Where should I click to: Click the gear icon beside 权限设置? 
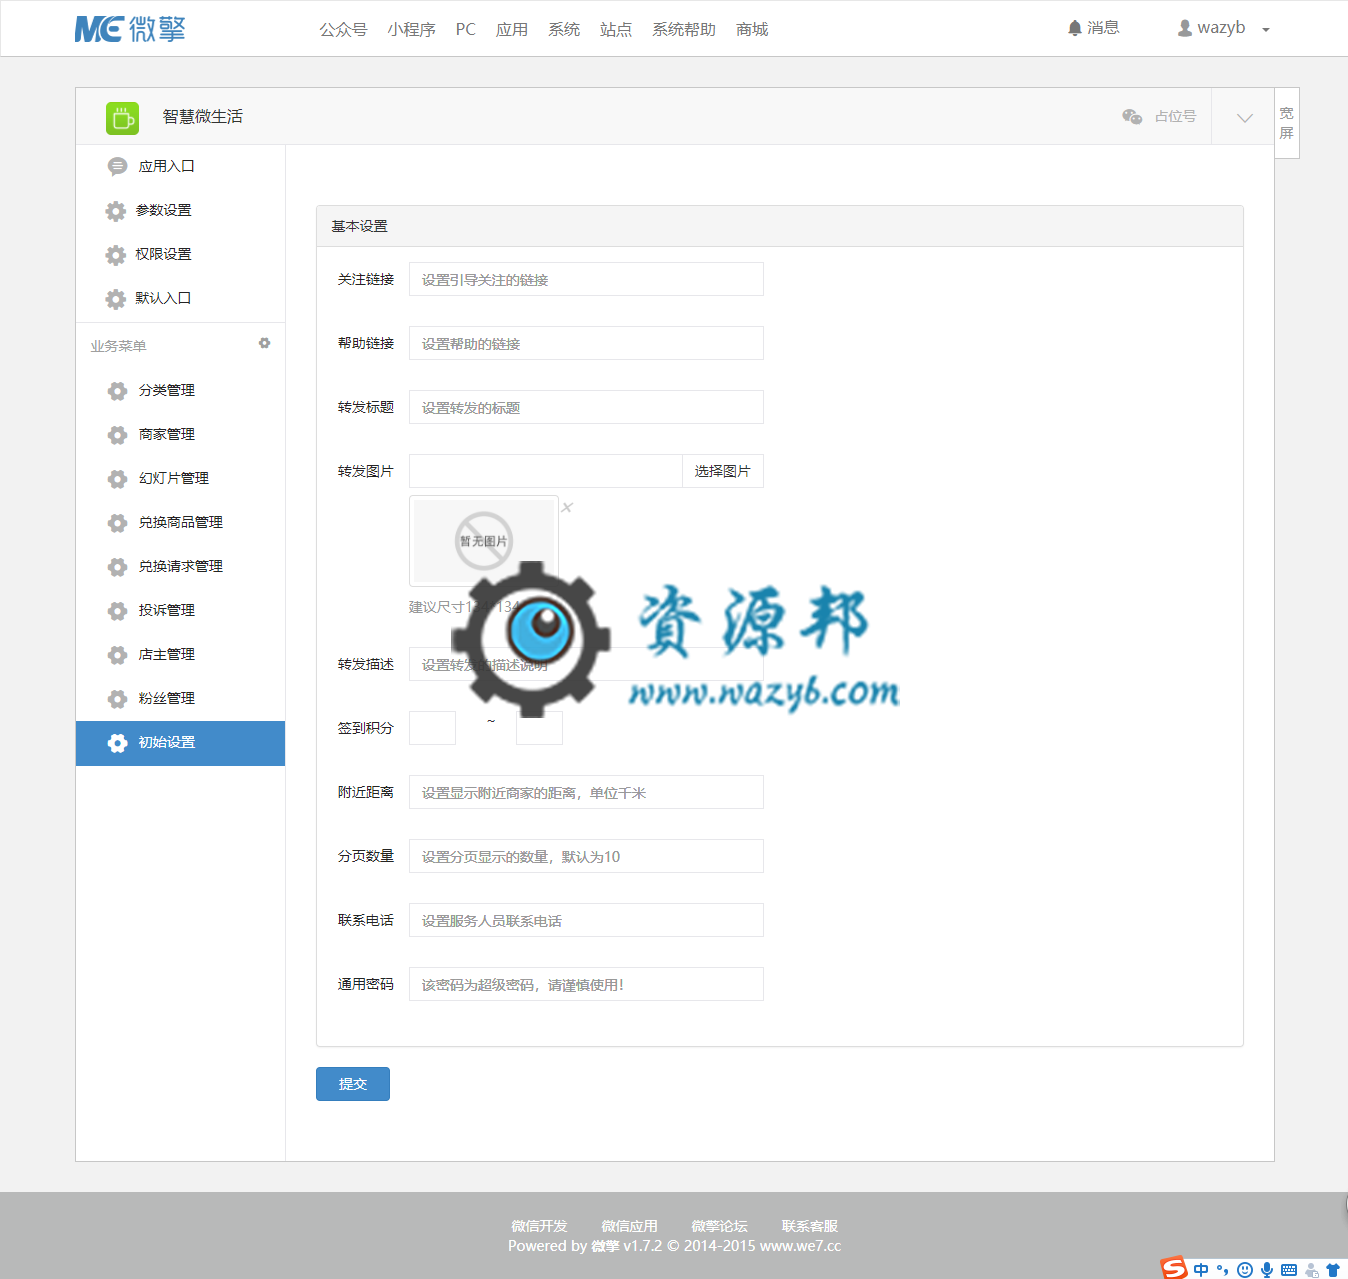tap(116, 255)
